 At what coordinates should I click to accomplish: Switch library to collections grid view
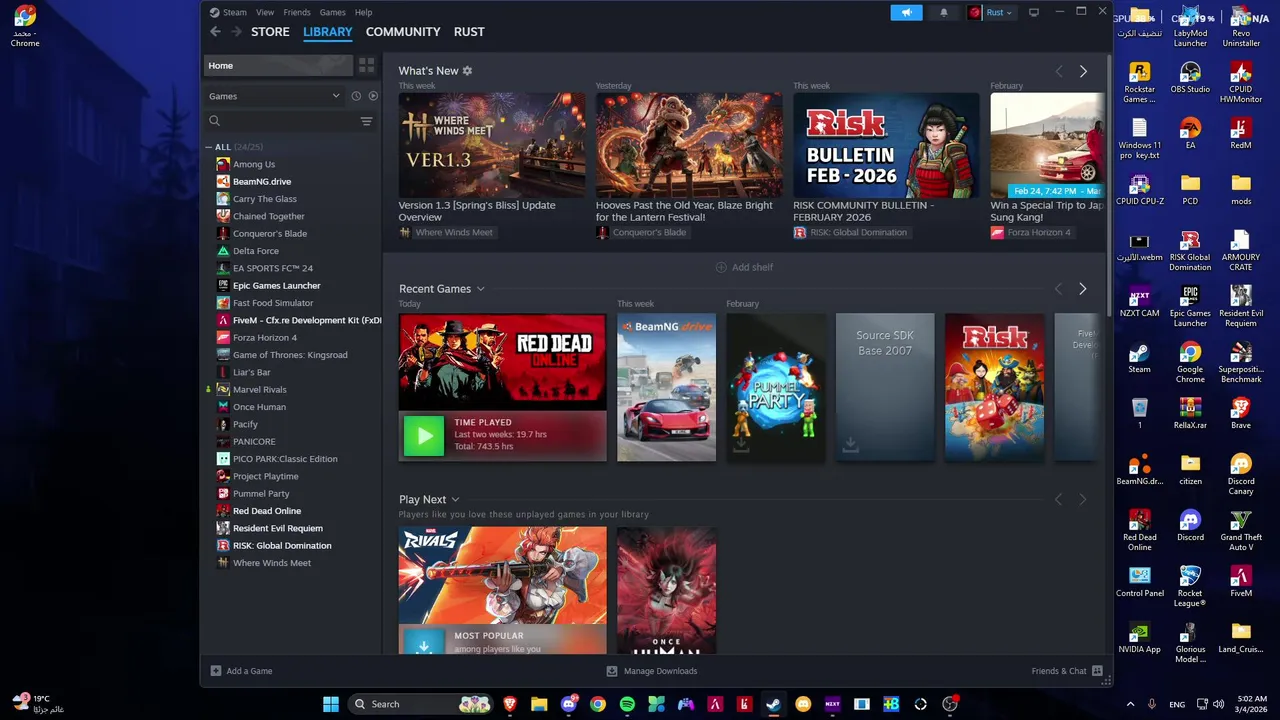click(367, 65)
